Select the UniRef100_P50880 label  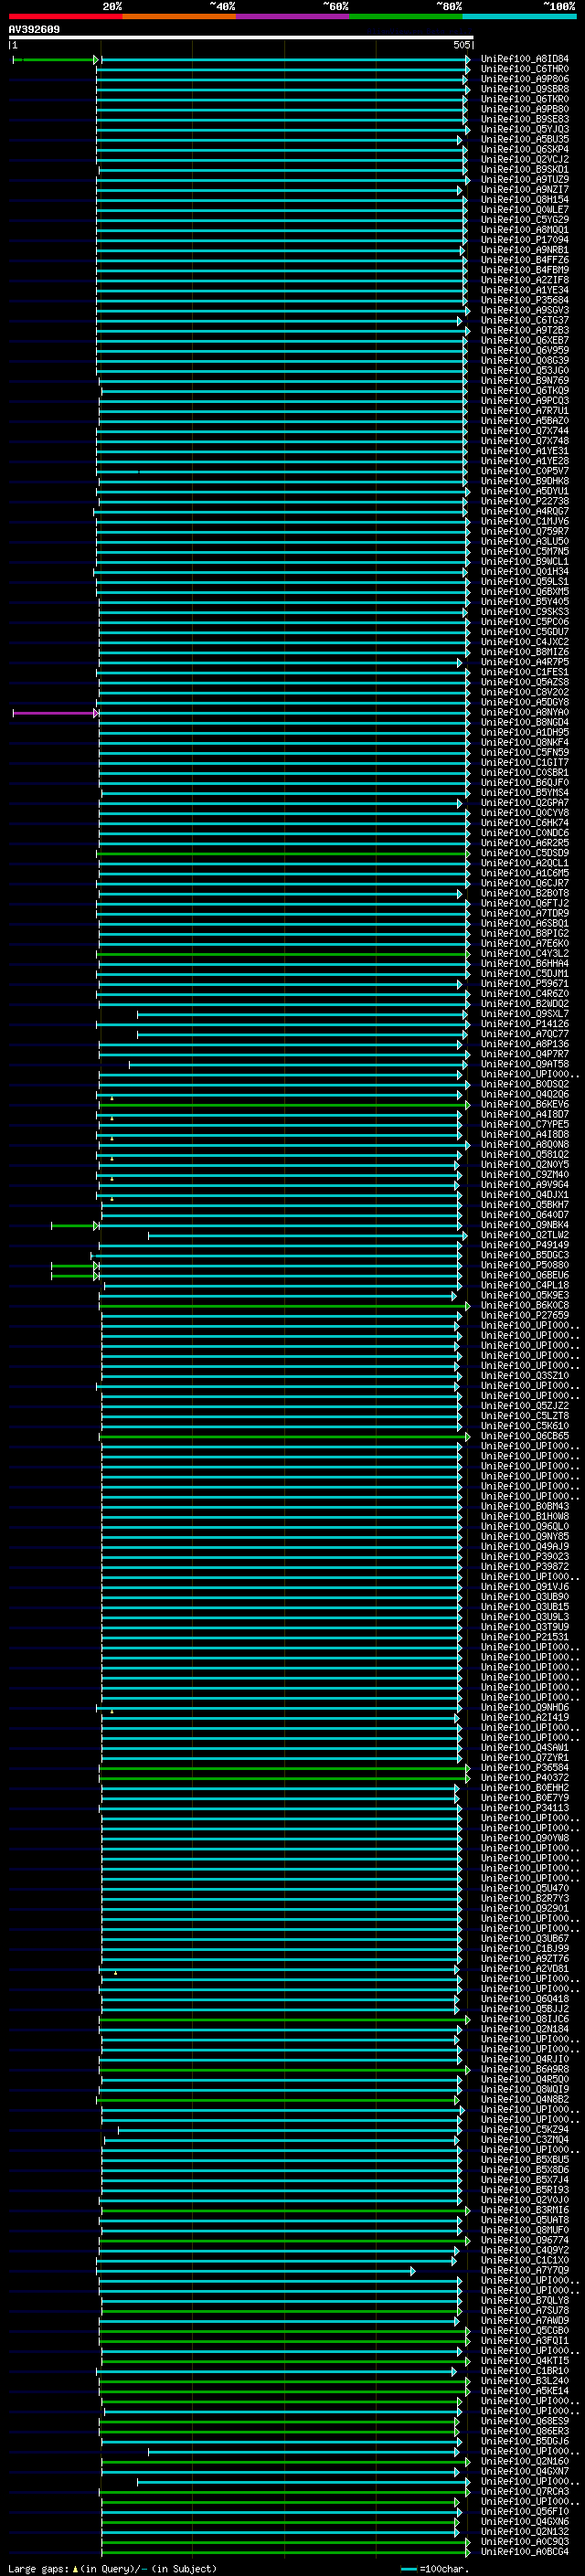pyautogui.click(x=525, y=1264)
